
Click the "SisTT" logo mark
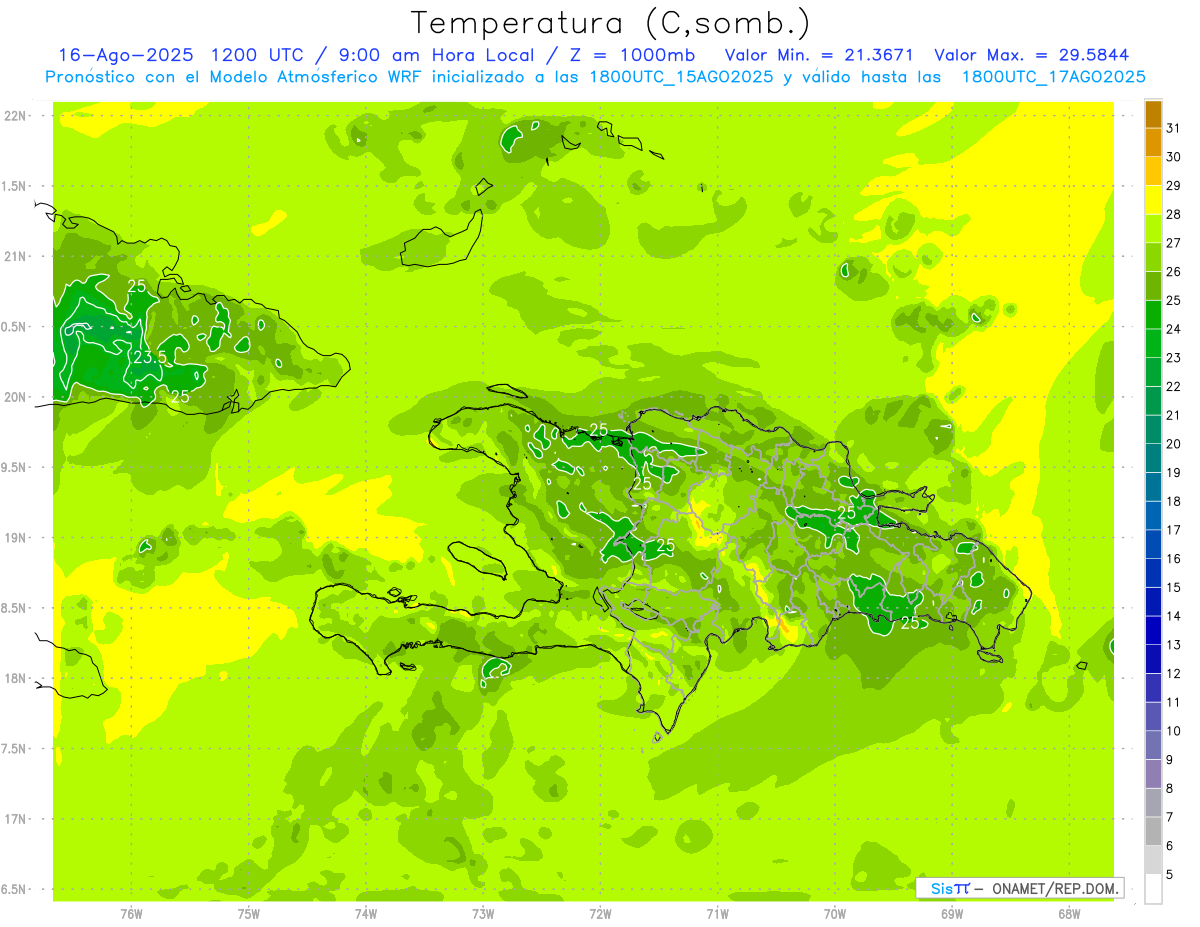click(950, 888)
